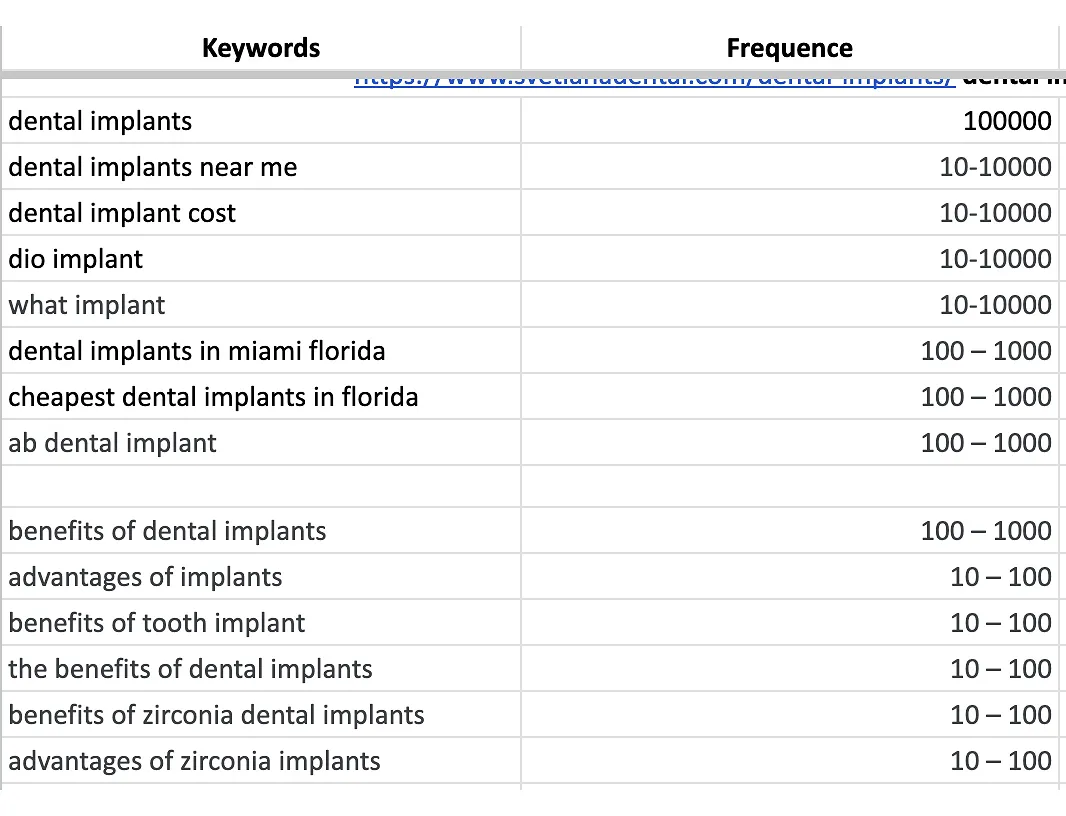Select the 'ab dental implant' cell
This screenshot has width=1066, height=816.
pyautogui.click(x=112, y=443)
